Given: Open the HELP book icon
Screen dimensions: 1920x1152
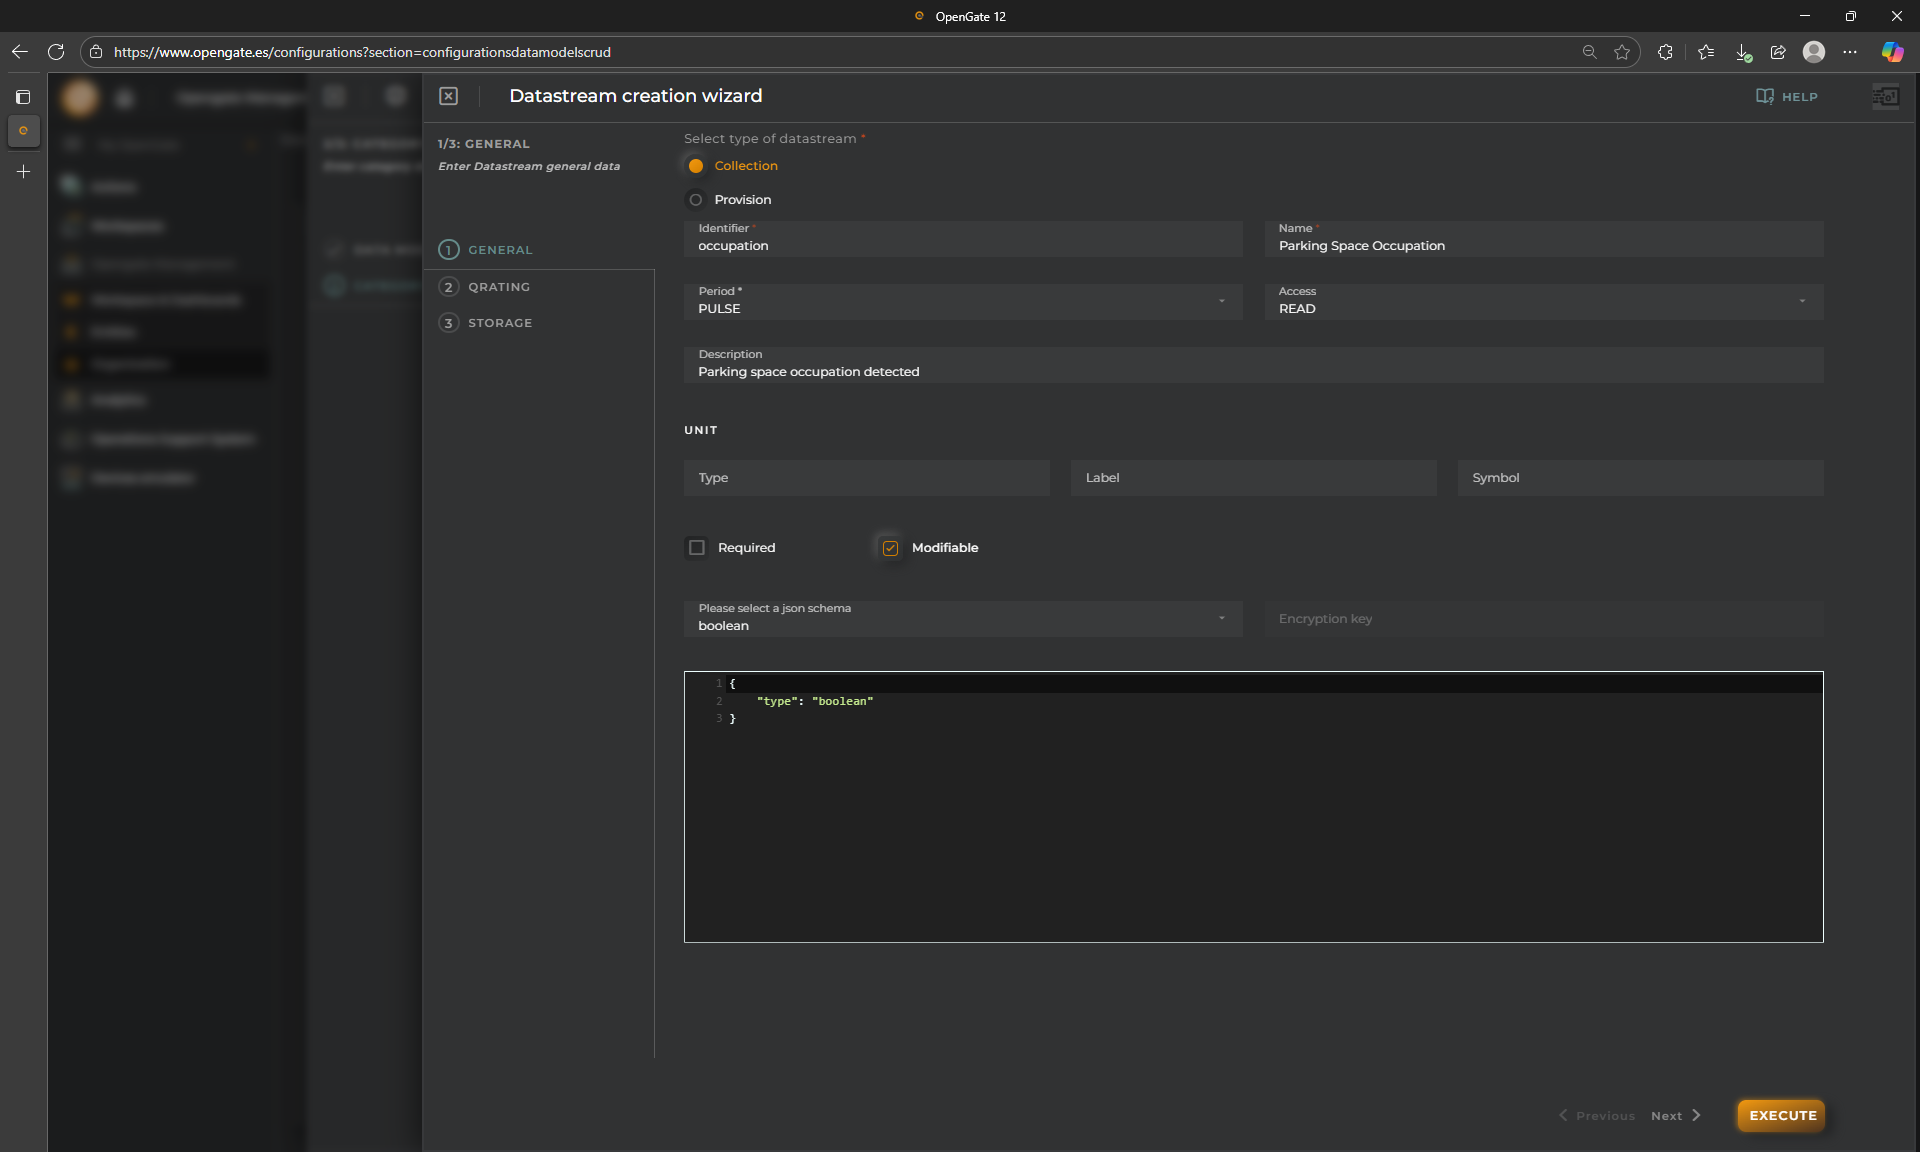Looking at the screenshot, I should click(x=1765, y=96).
